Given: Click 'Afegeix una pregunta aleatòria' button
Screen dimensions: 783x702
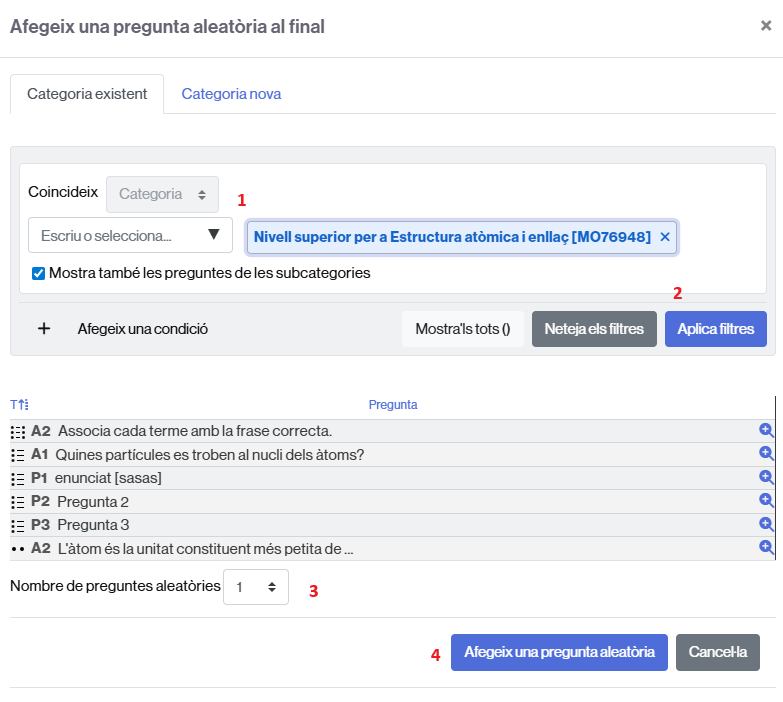Looking at the screenshot, I should [x=559, y=652].
